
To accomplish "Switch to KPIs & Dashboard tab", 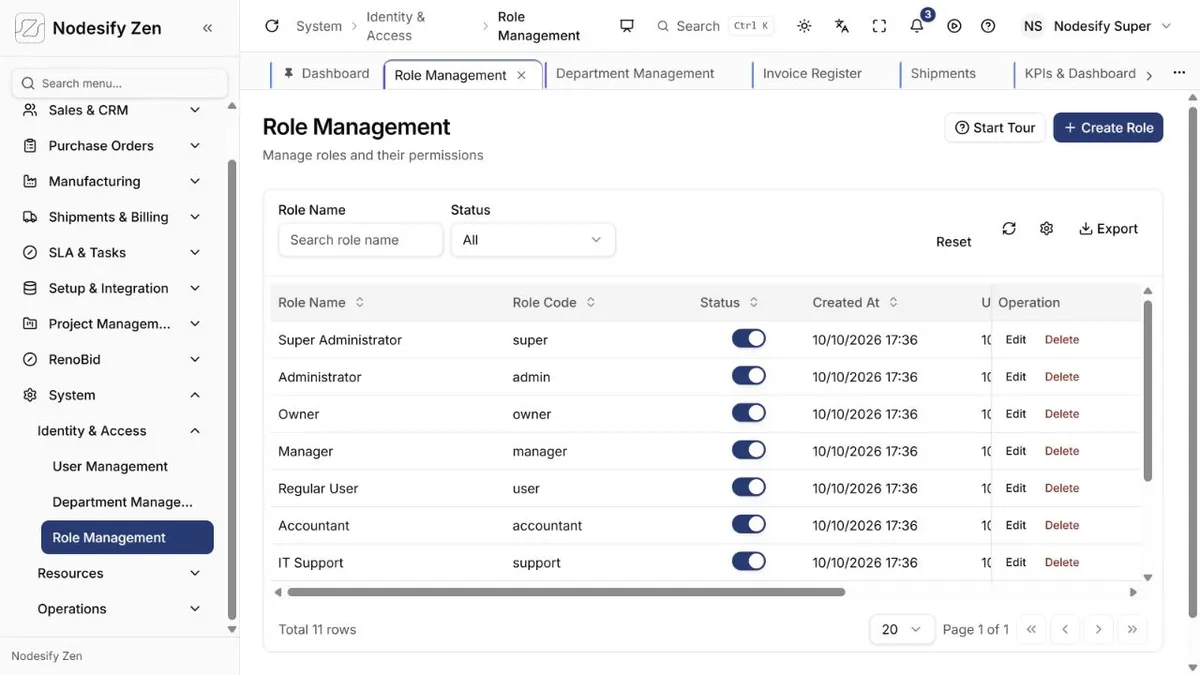I will 1080,74.
